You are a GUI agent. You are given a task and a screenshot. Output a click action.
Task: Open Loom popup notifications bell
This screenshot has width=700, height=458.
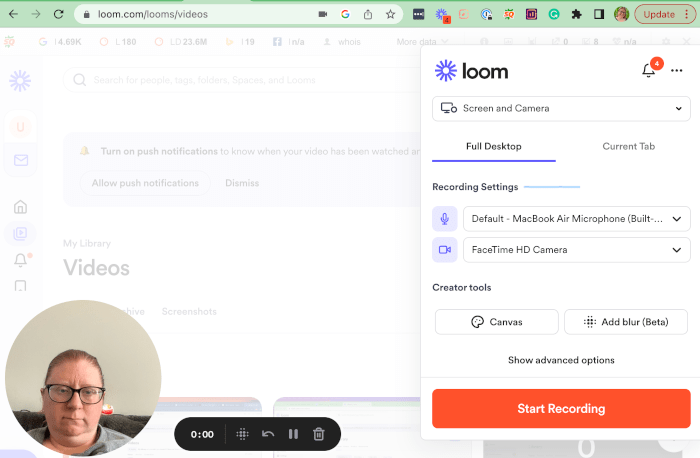(649, 71)
